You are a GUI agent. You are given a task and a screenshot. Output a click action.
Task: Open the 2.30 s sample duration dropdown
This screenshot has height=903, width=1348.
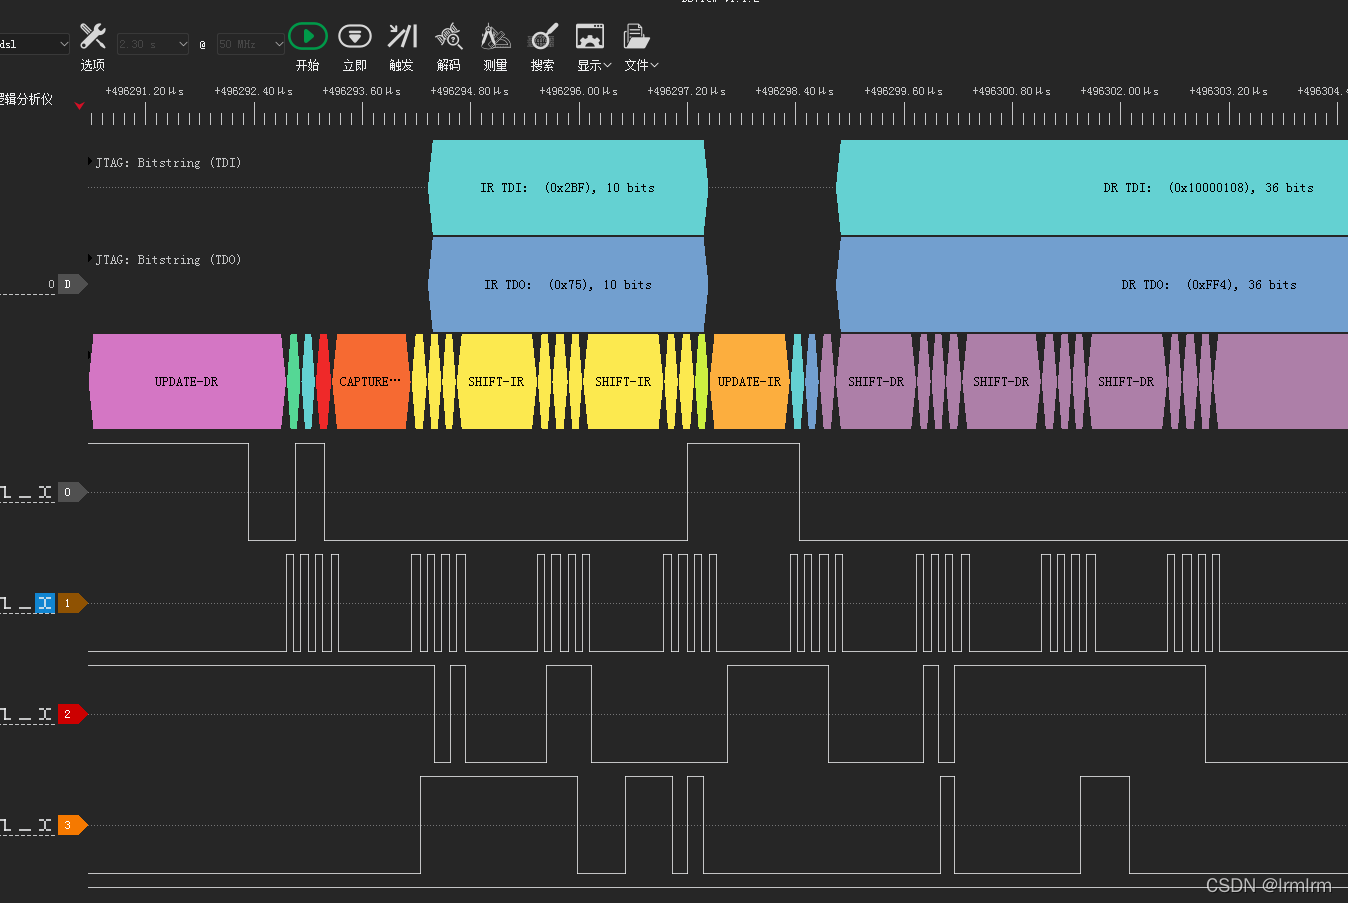(153, 44)
